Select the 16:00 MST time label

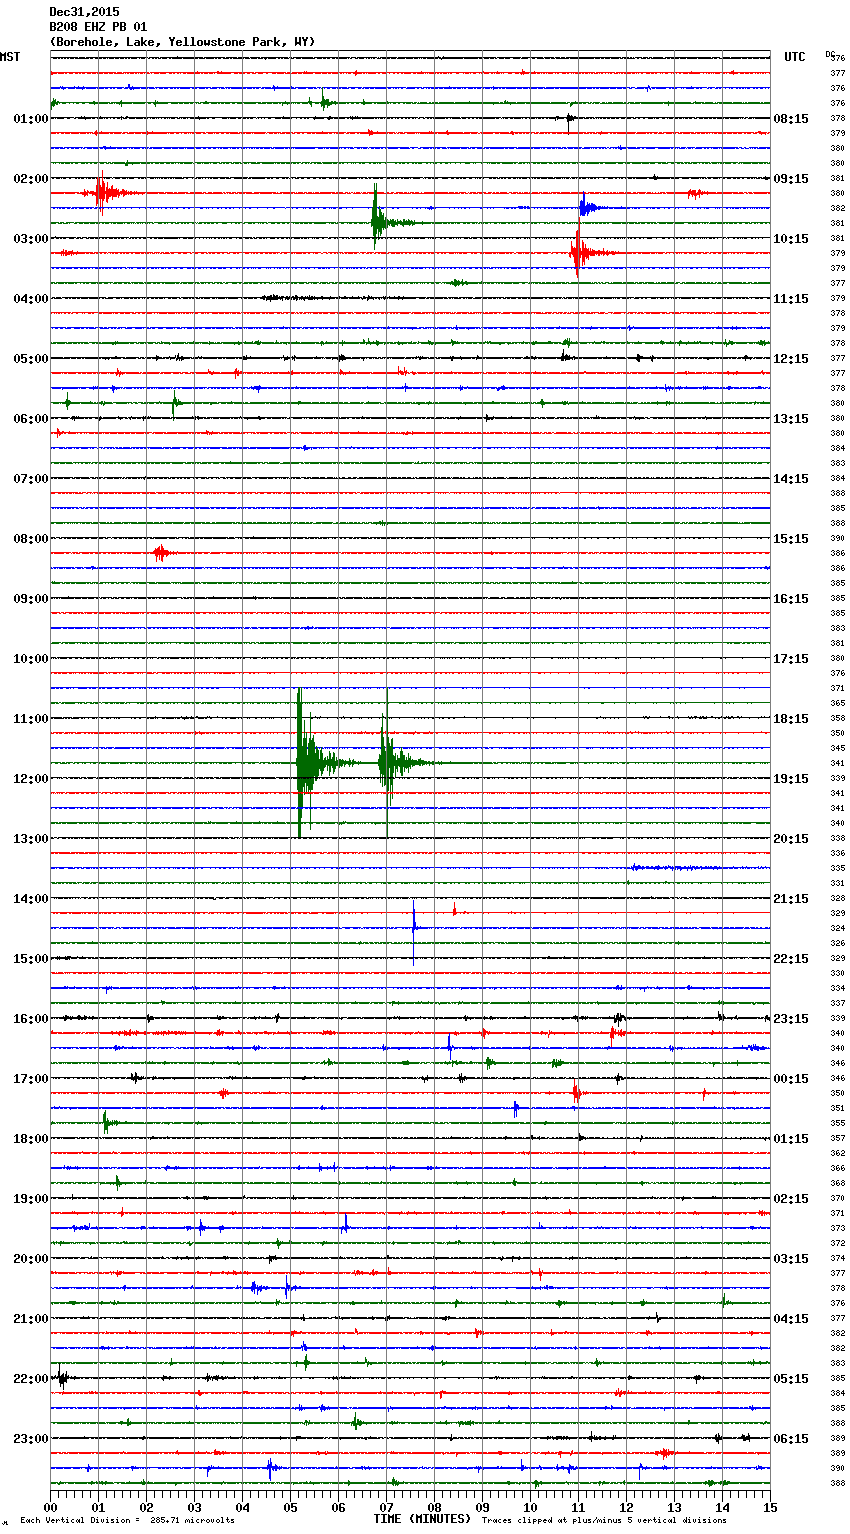point(31,1019)
